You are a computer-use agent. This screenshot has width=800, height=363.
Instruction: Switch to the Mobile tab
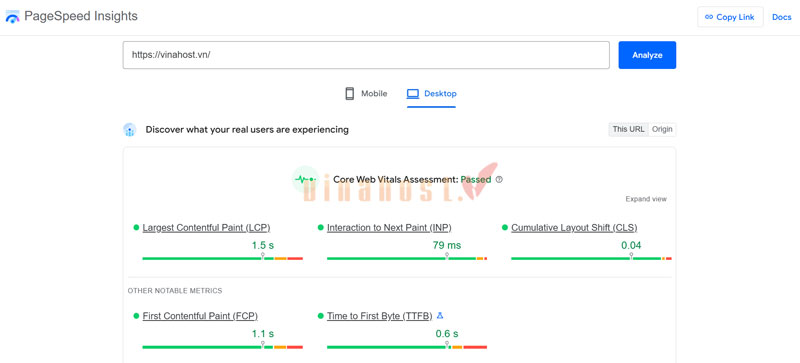[366, 94]
